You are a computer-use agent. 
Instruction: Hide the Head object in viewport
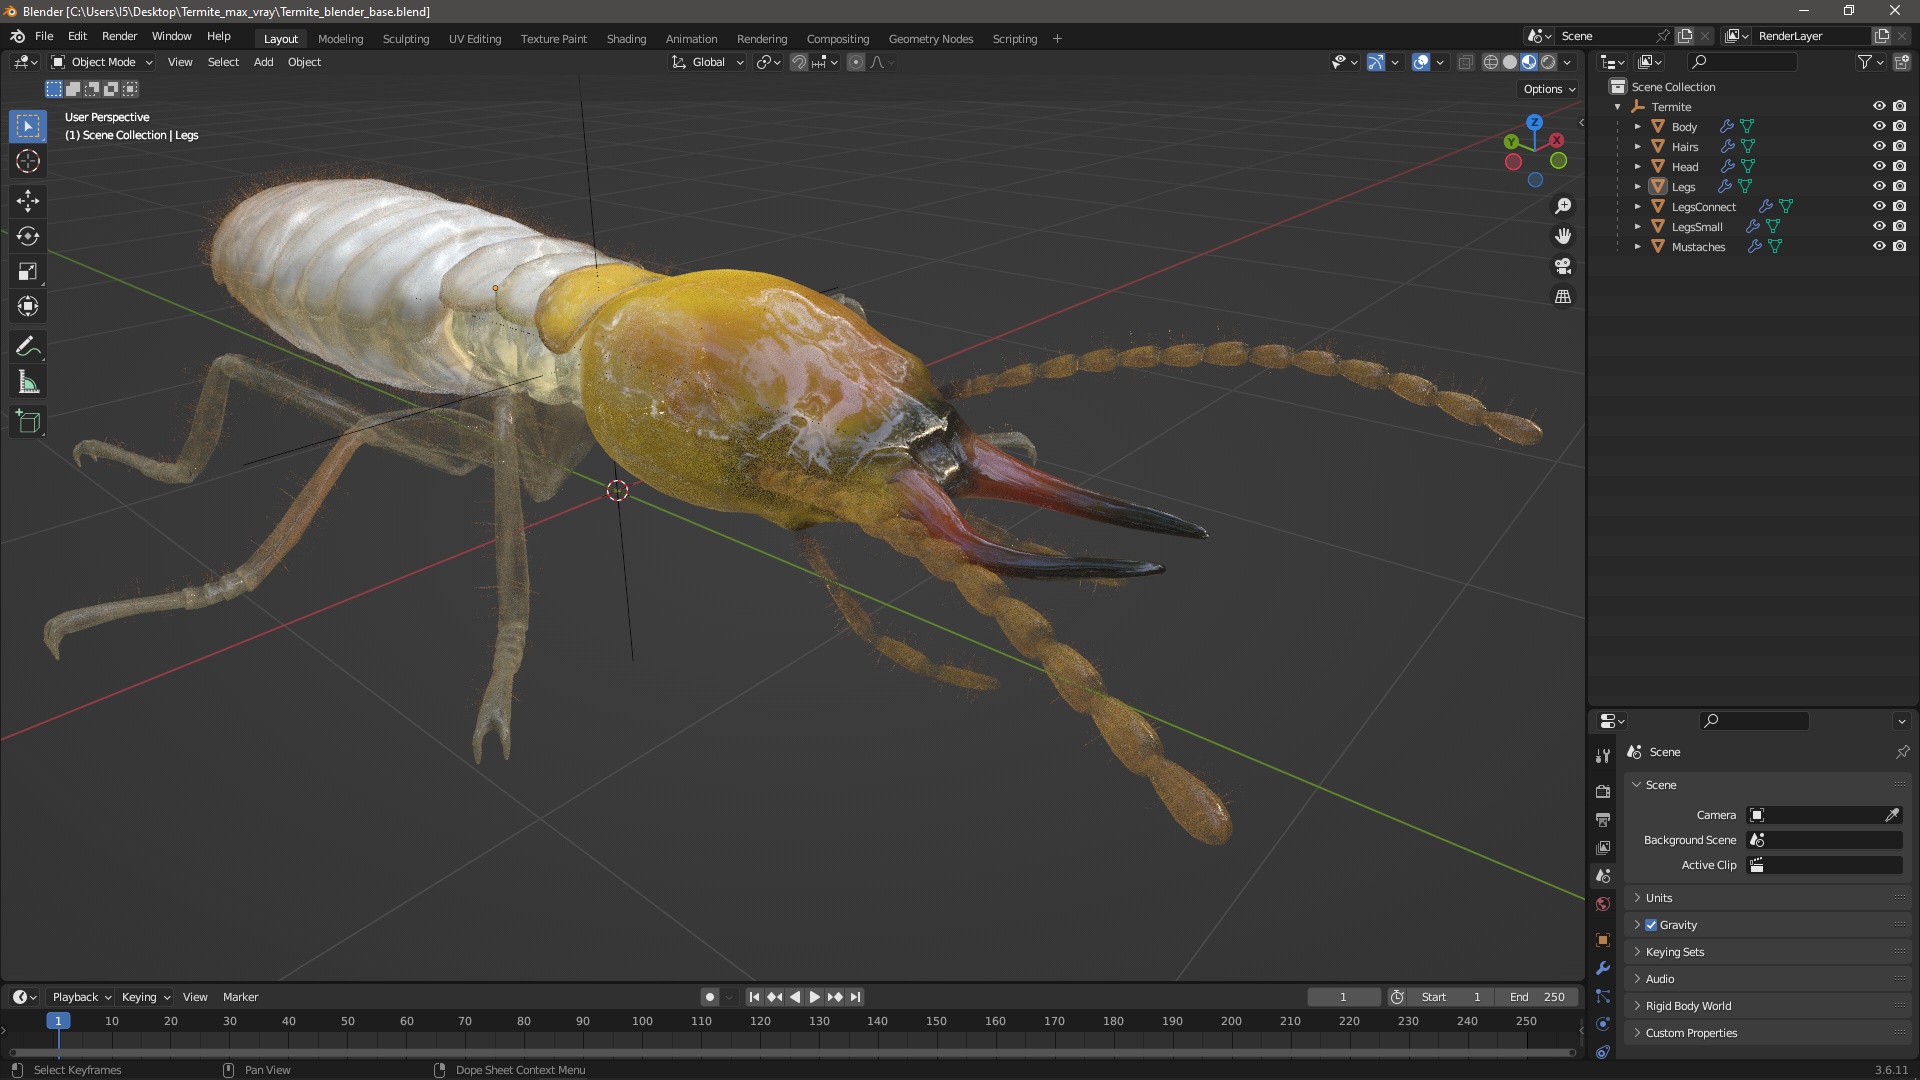pos(1879,167)
